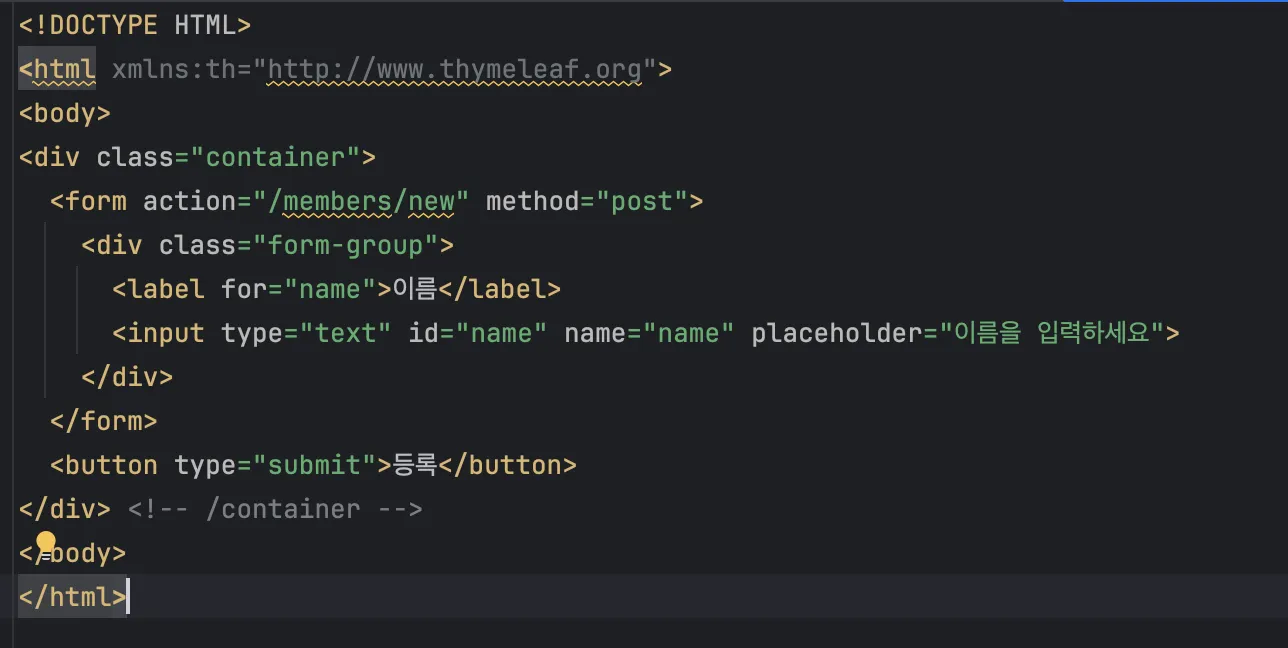Click the closing form tag
Image resolution: width=1288 pixels, height=648 pixels.
[104, 421]
